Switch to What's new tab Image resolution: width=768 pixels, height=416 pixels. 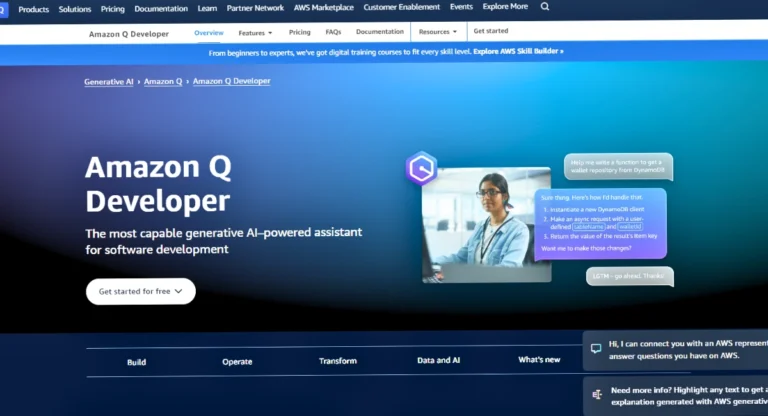pyautogui.click(x=539, y=360)
